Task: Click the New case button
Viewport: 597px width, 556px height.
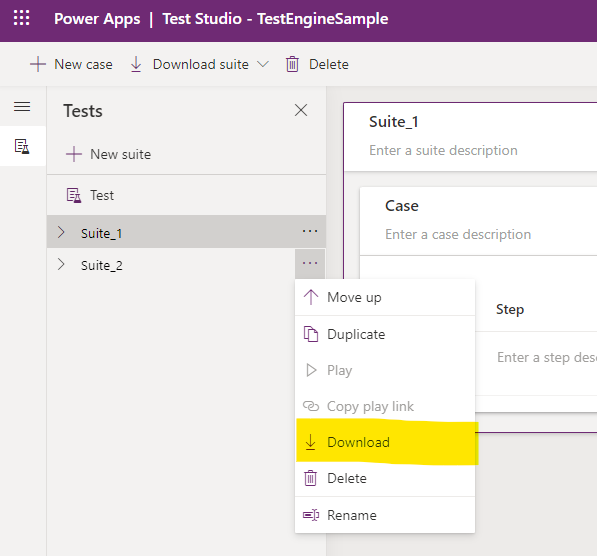Action: (x=71, y=64)
